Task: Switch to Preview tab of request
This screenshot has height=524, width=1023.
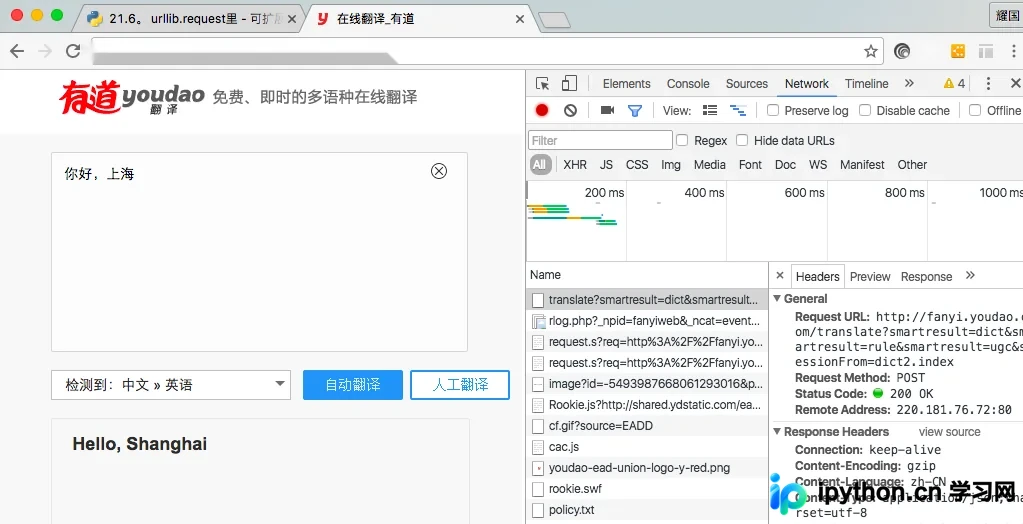Action: point(870,277)
